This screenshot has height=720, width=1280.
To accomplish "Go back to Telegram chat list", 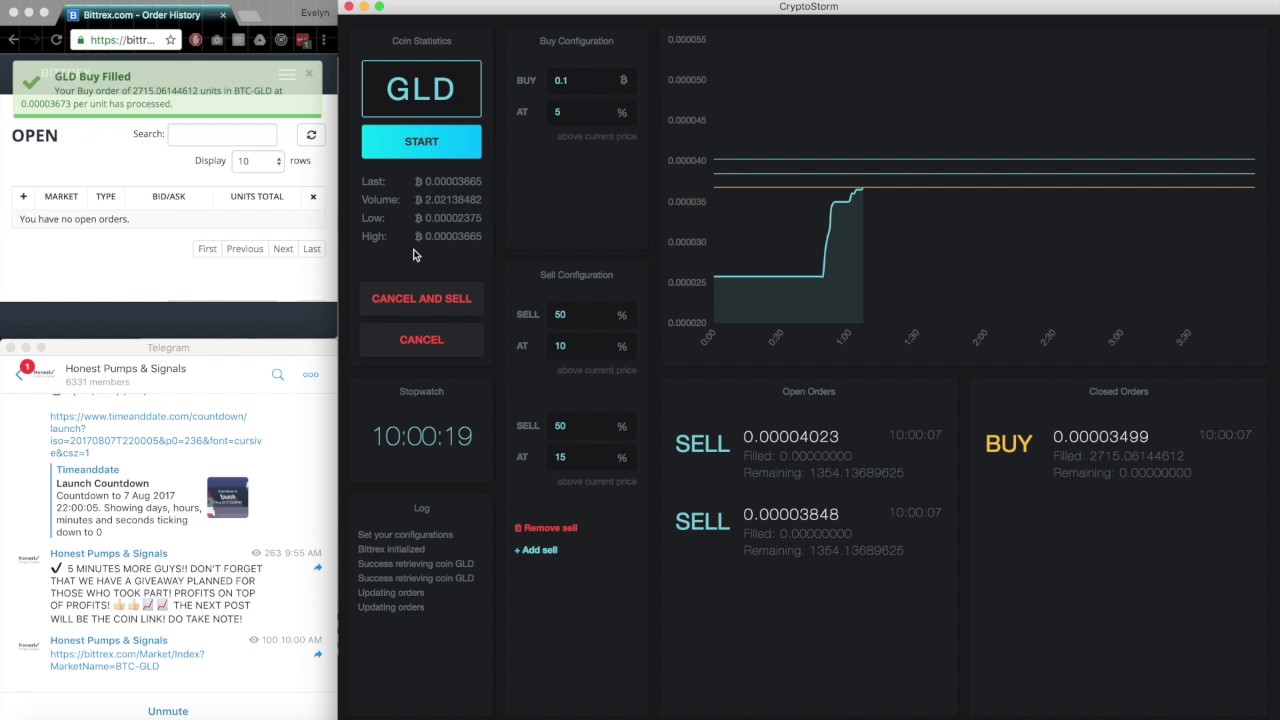I will point(19,375).
